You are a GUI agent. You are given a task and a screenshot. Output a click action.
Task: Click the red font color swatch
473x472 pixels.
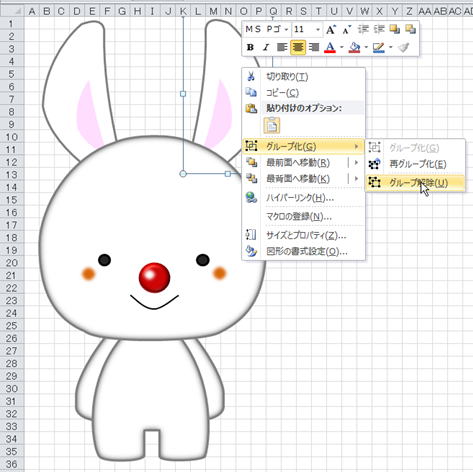330,48
